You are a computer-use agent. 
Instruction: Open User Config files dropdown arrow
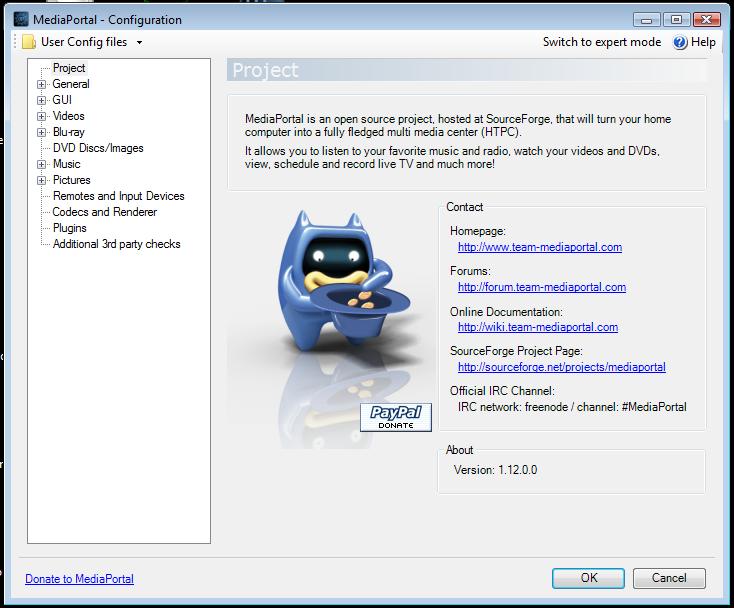139,43
